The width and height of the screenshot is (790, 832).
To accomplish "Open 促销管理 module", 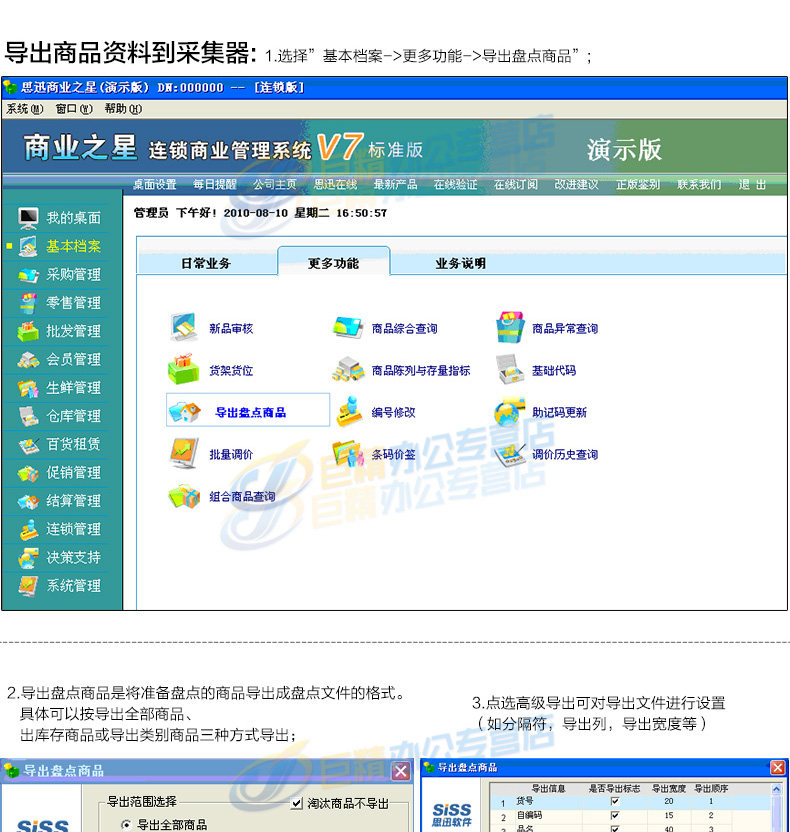I will pyautogui.click(x=59, y=472).
